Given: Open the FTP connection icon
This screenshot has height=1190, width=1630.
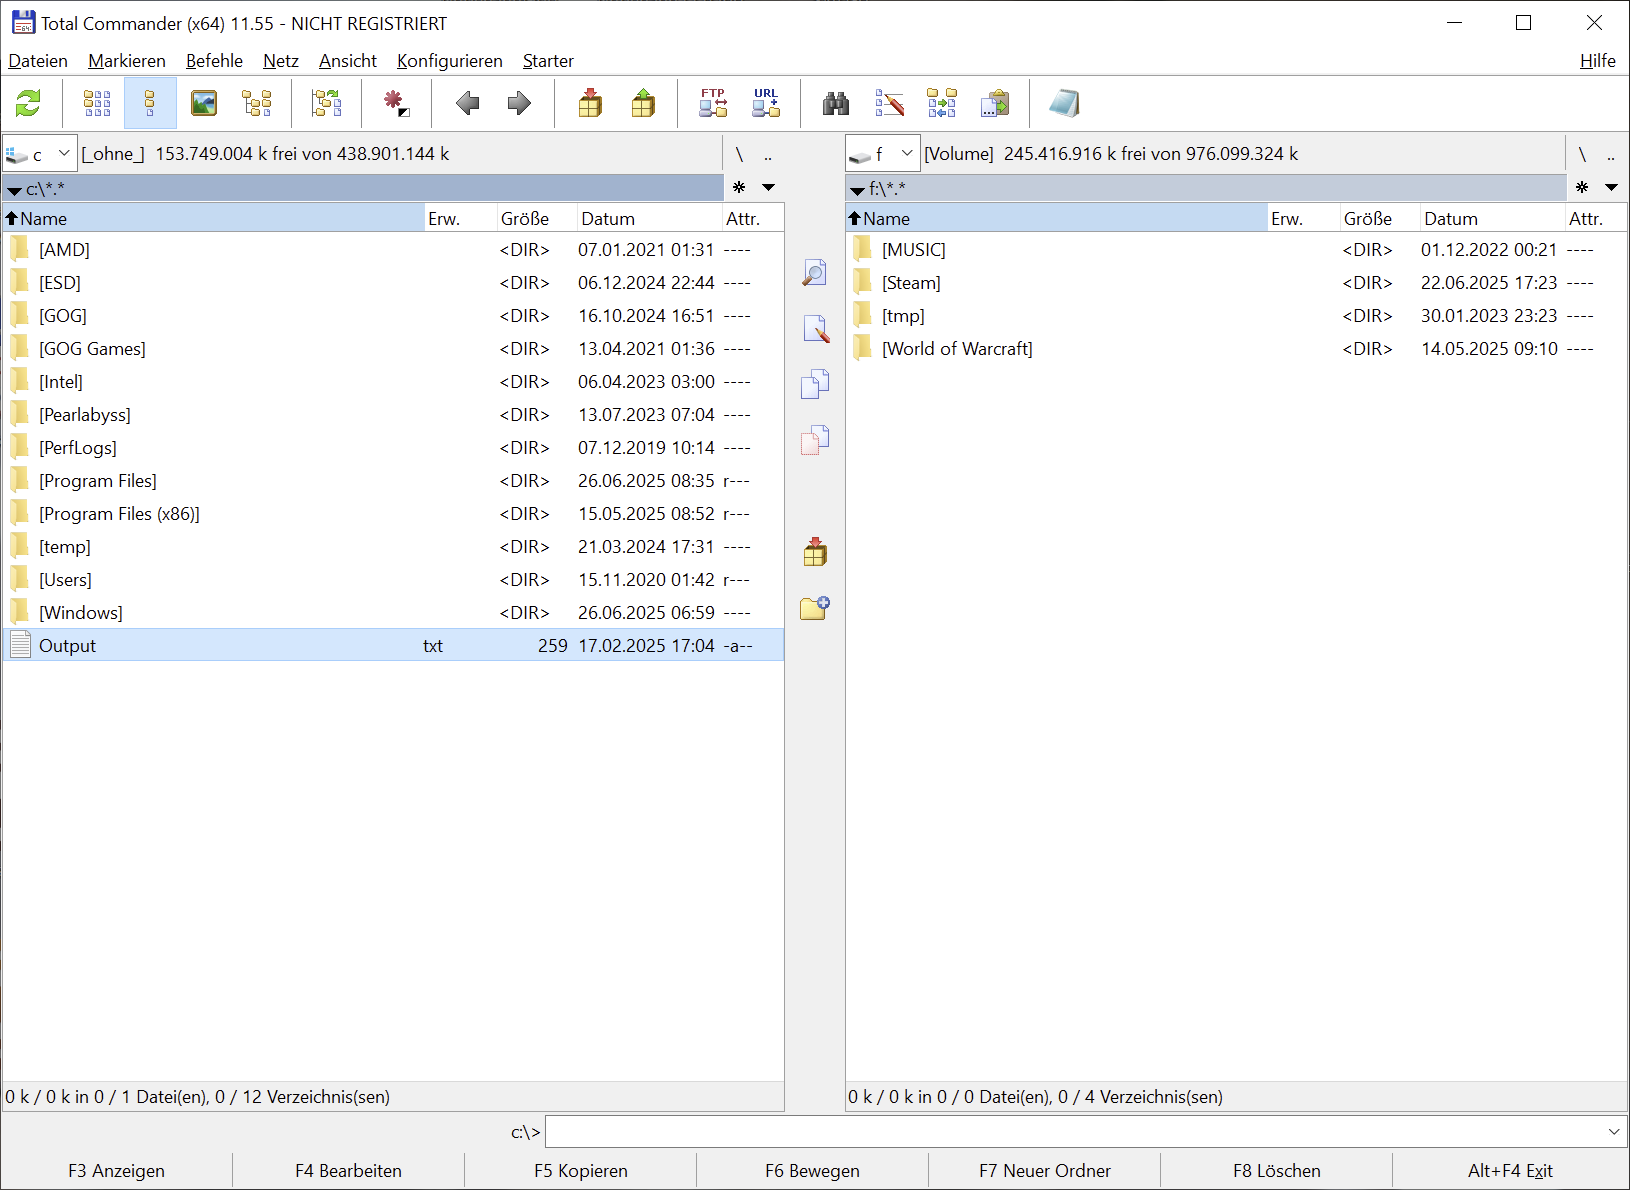Looking at the screenshot, I should 713,103.
